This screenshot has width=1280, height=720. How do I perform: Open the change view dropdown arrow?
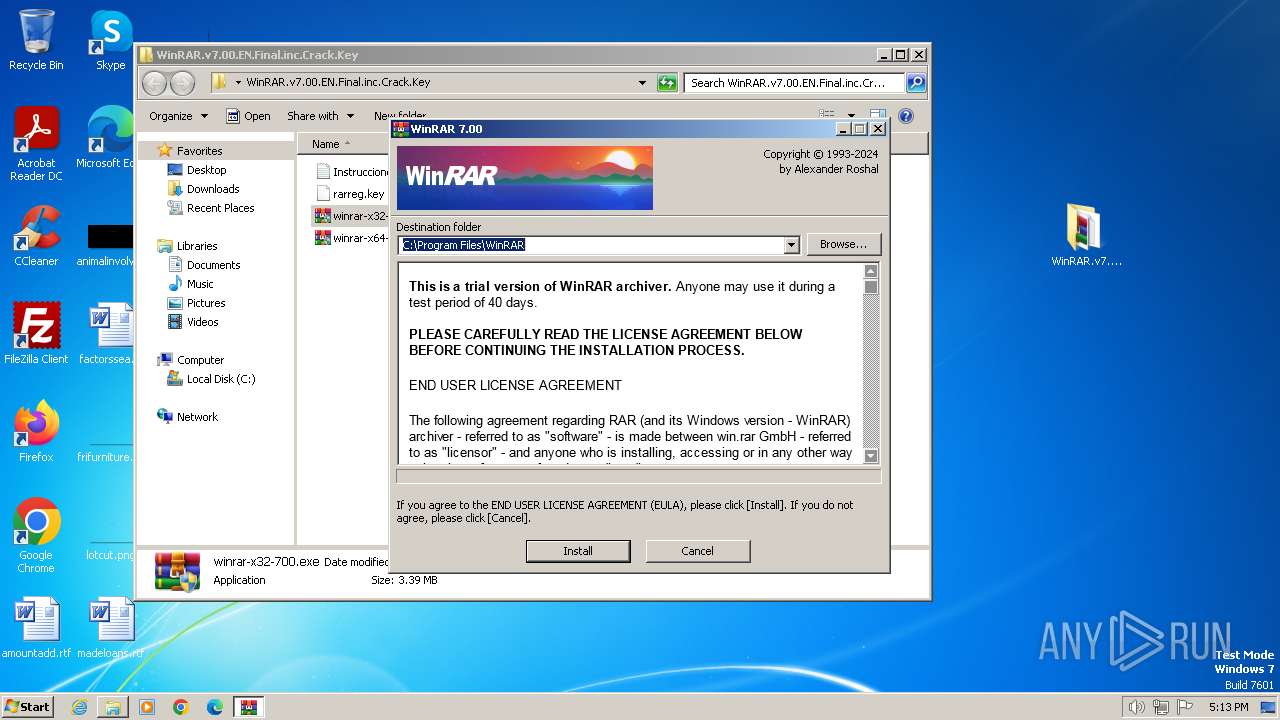tap(851, 116)
